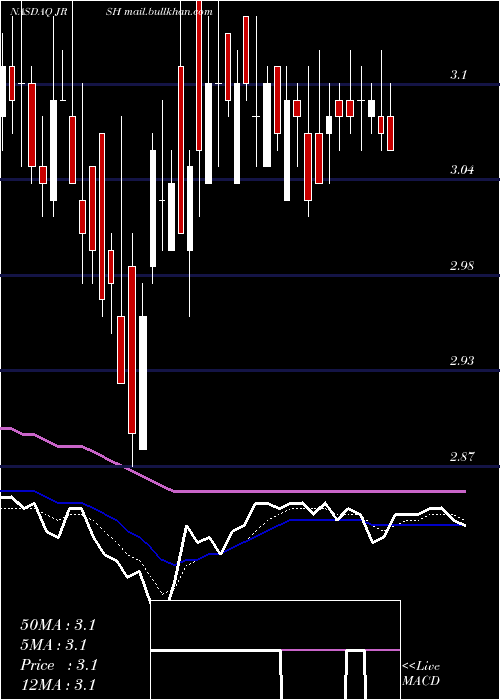This screenshot has width=500, height=700.
Task: Click the 3.04 price axis label
Action: pyautogui.click(x=462, y=170)
